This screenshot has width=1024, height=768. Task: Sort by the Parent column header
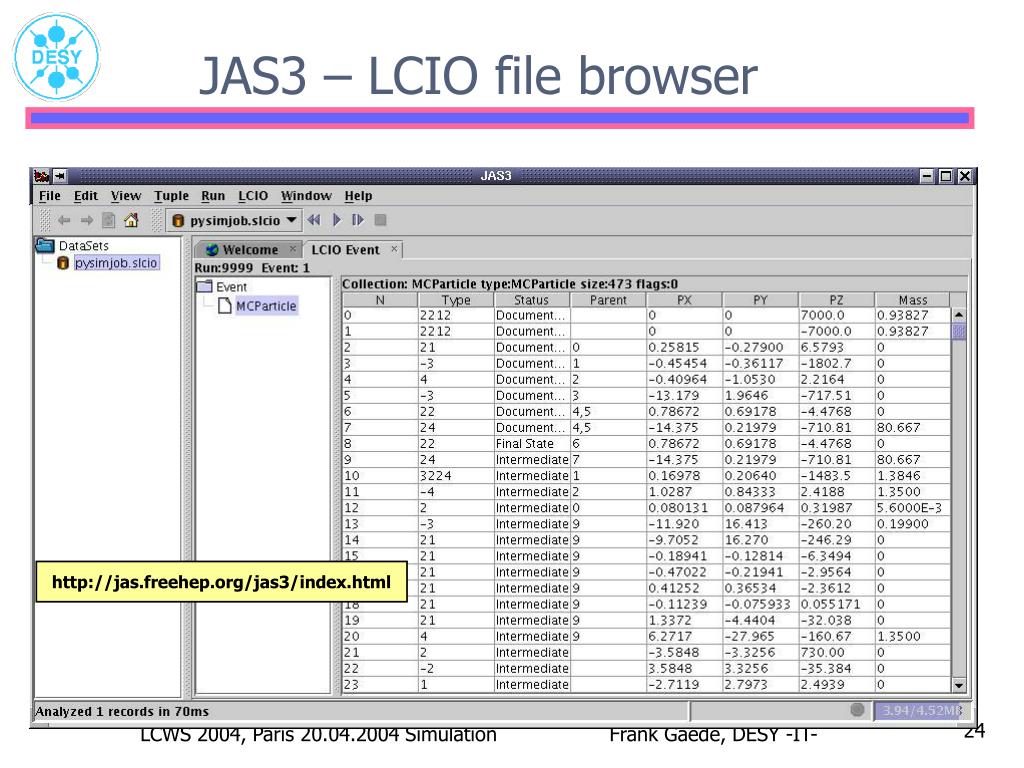point(608,300)
